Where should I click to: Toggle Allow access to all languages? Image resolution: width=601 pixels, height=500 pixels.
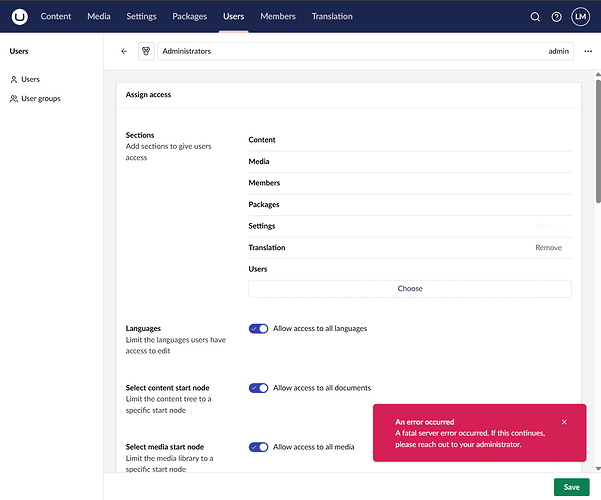[x=258, y=328]
